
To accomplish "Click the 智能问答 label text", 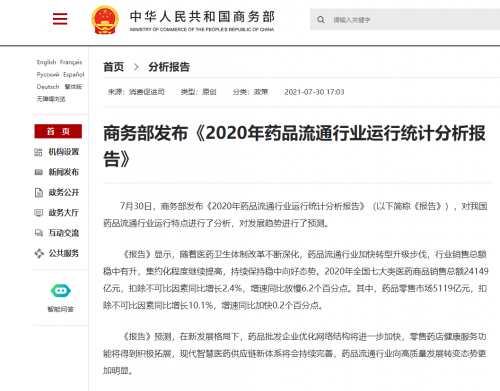I will point(60,309).
